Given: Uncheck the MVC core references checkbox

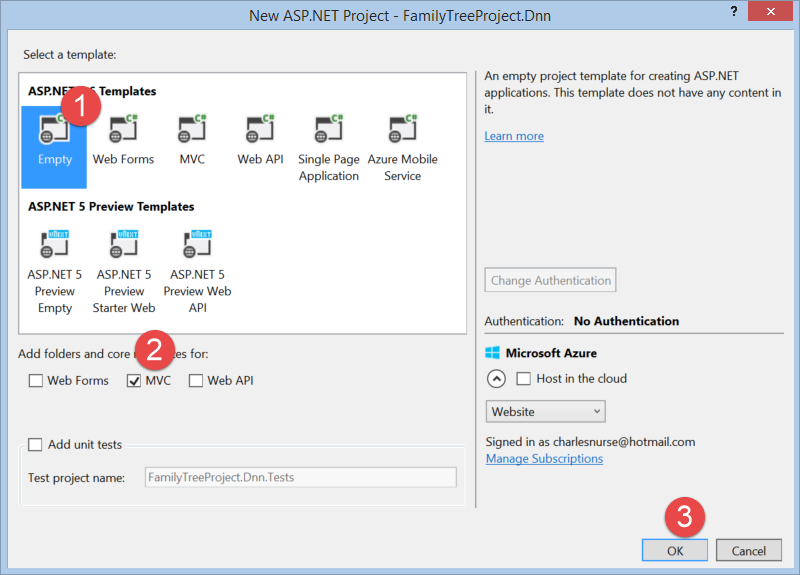Looking at the screenshot, I should click(134, 381).
